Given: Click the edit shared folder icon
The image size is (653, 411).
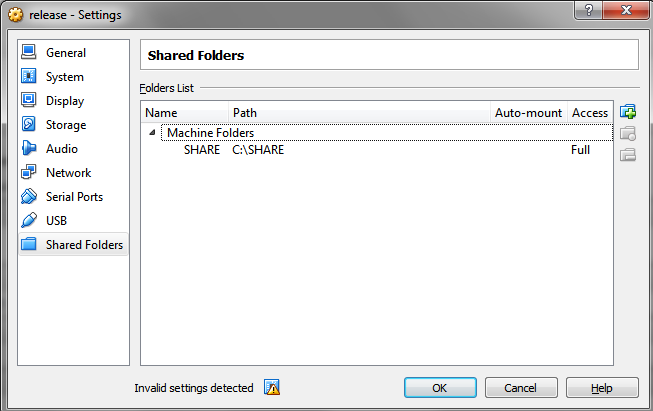Looking at the screenshot, I should (x=628, y=134).
